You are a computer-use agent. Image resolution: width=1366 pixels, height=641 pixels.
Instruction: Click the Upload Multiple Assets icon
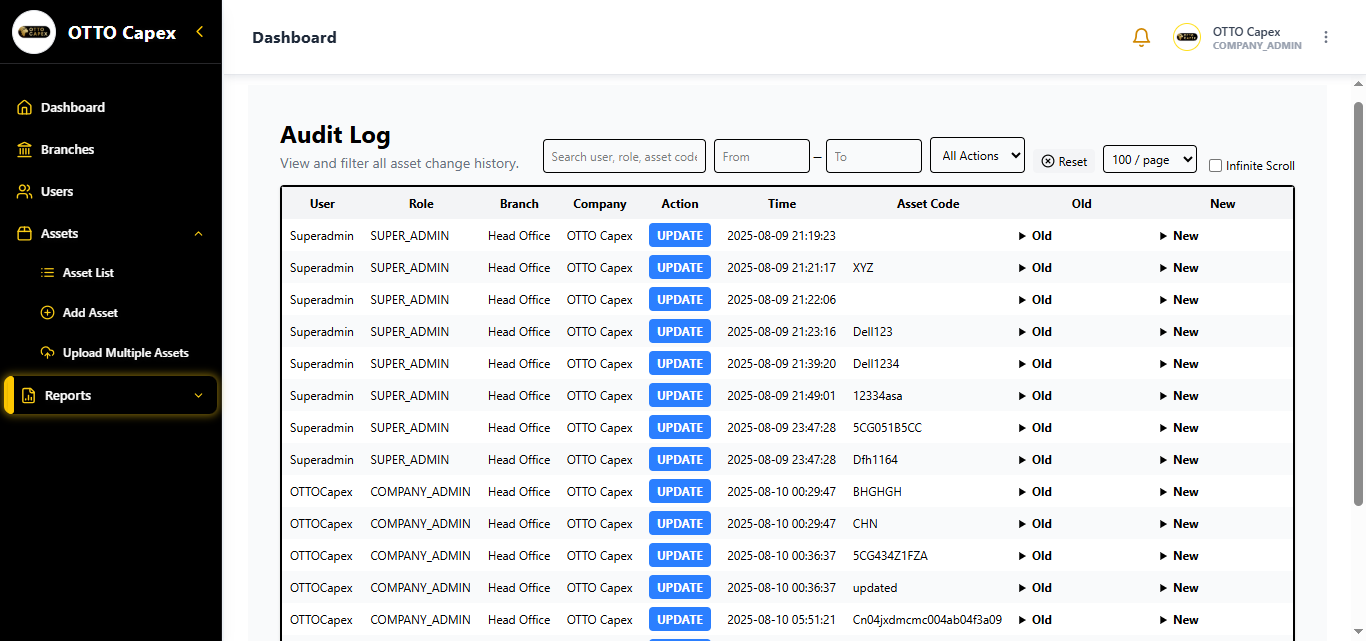[x=48, y=352]
